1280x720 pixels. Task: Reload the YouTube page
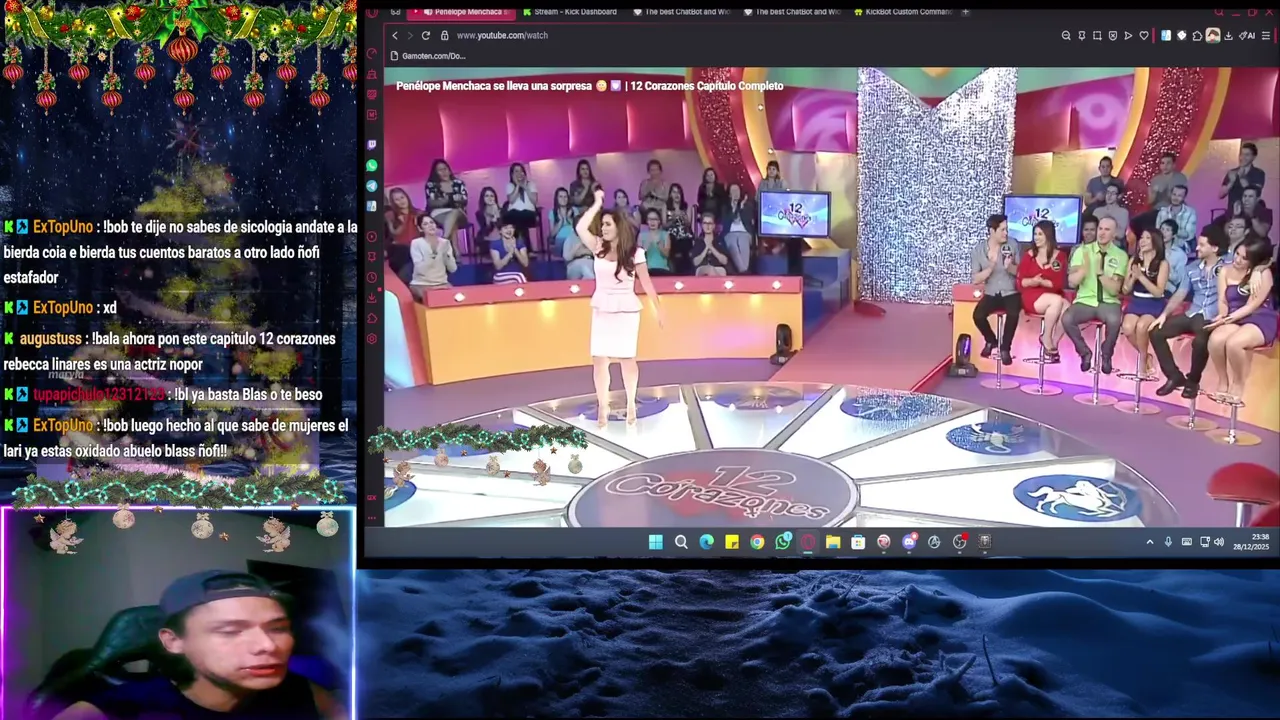[426, 35]
